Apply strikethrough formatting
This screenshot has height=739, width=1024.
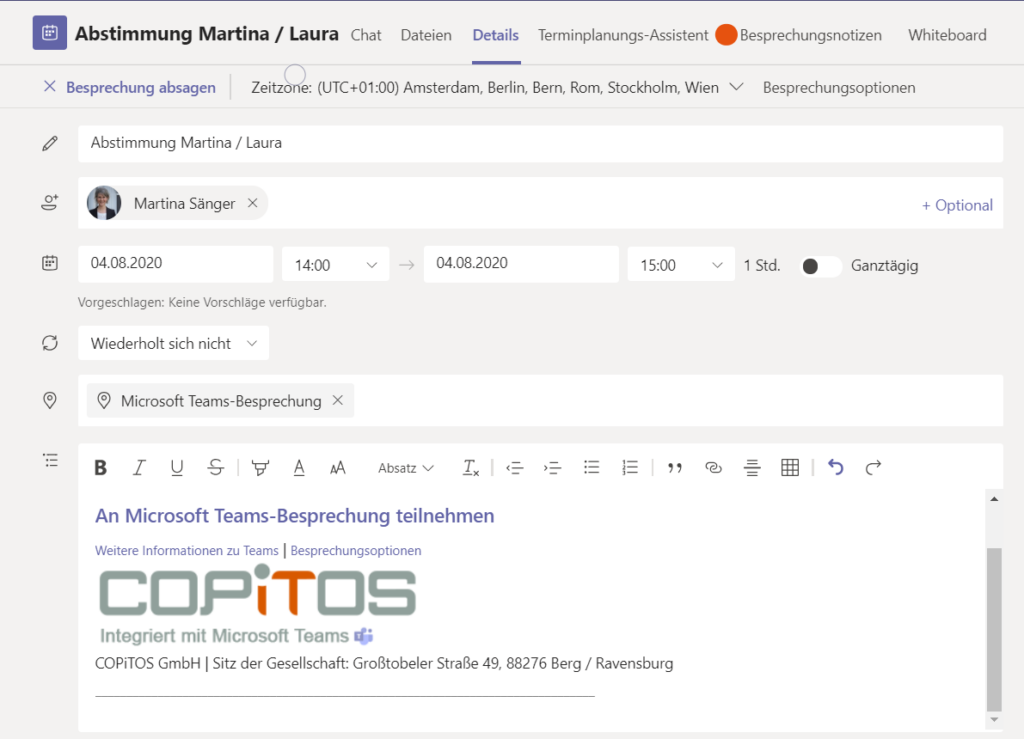(x=216, y=467)
